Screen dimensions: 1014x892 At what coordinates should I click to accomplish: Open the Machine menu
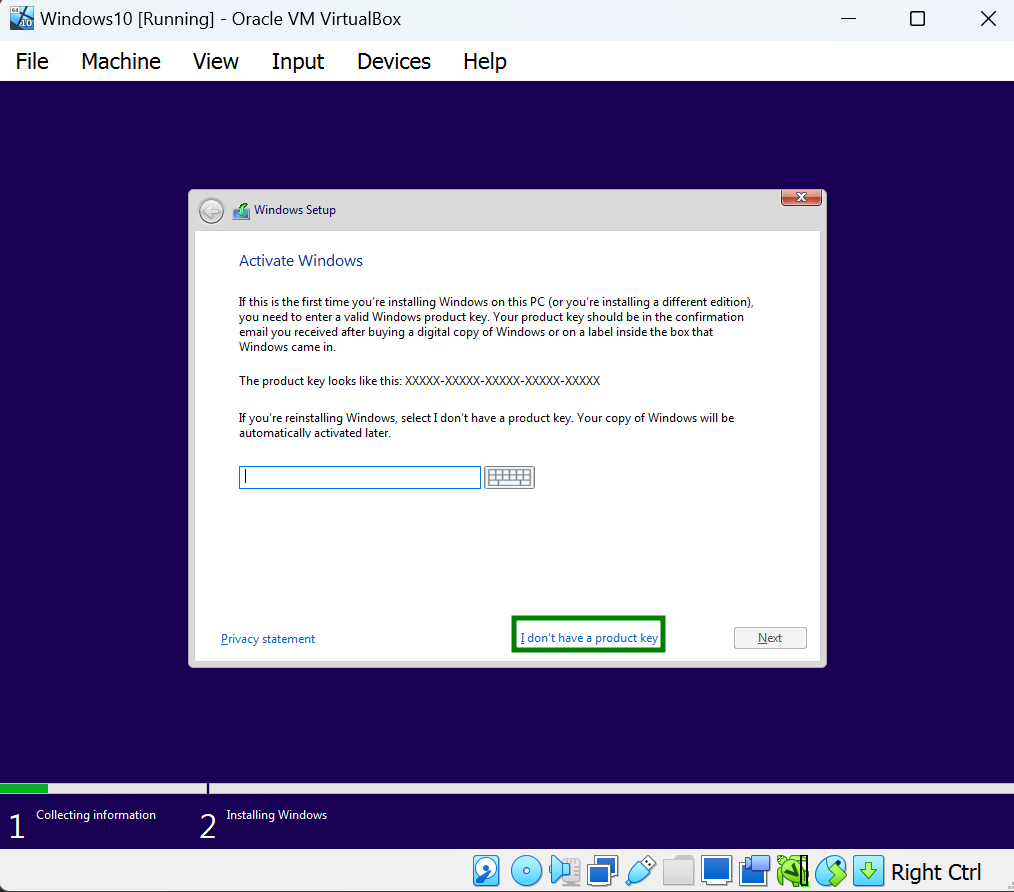pos(121,61)
